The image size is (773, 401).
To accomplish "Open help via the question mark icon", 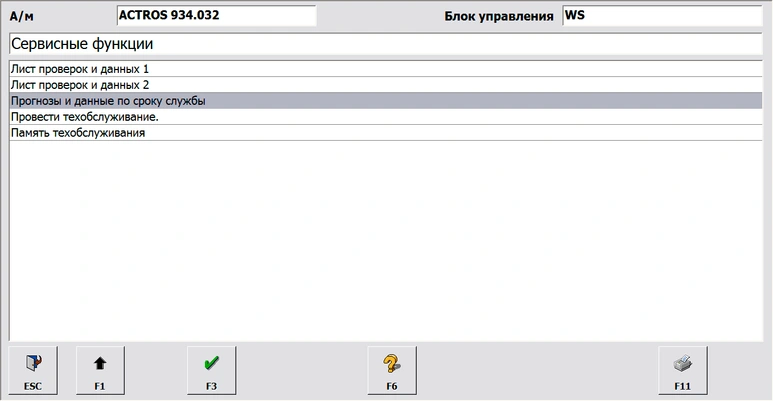I will pos(391,364).
